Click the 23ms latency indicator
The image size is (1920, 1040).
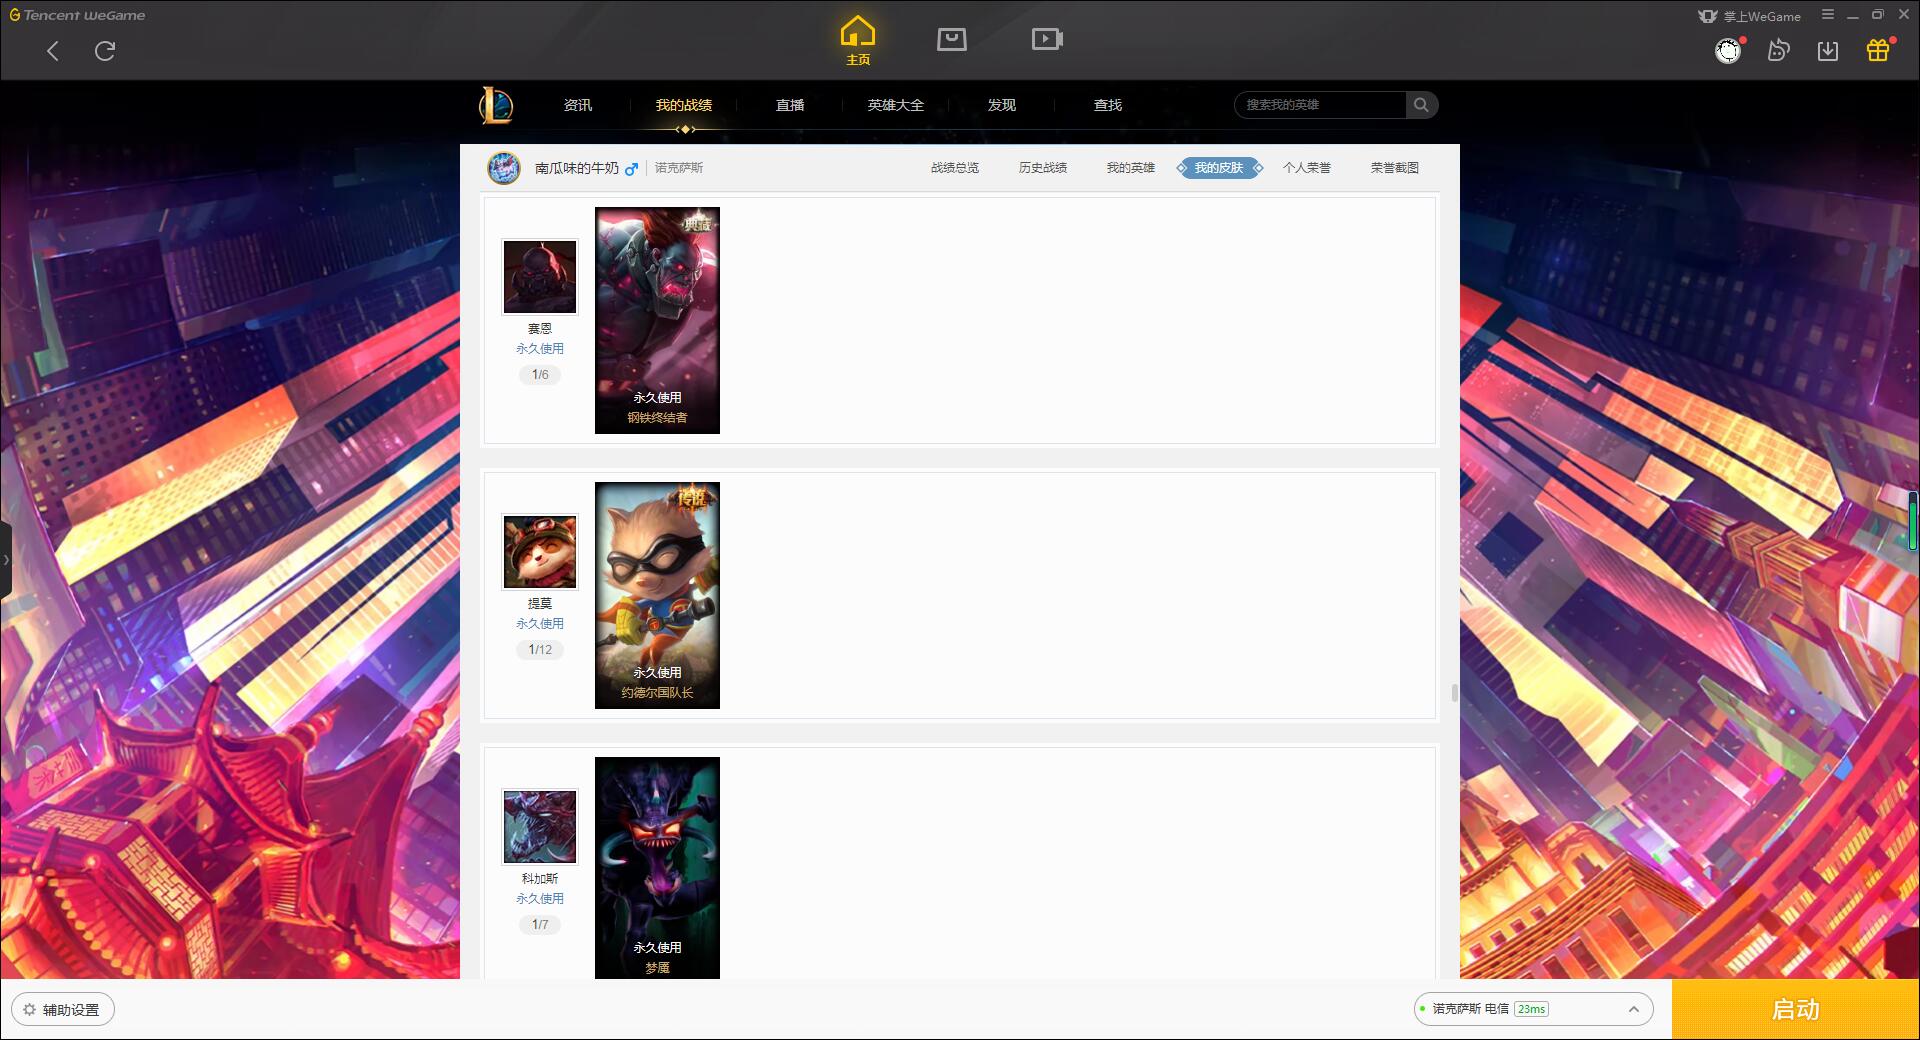[x=1531, y=1009]
